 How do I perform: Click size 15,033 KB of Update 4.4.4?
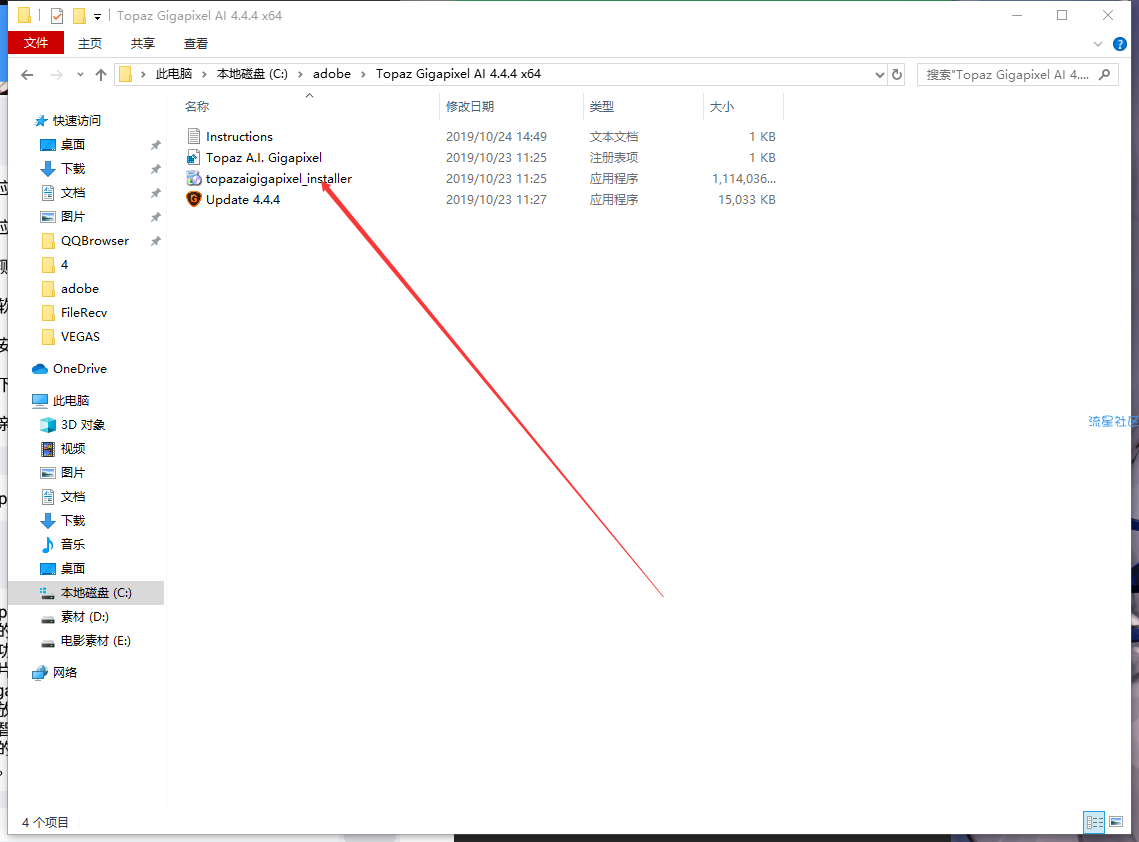coord(747,200)
